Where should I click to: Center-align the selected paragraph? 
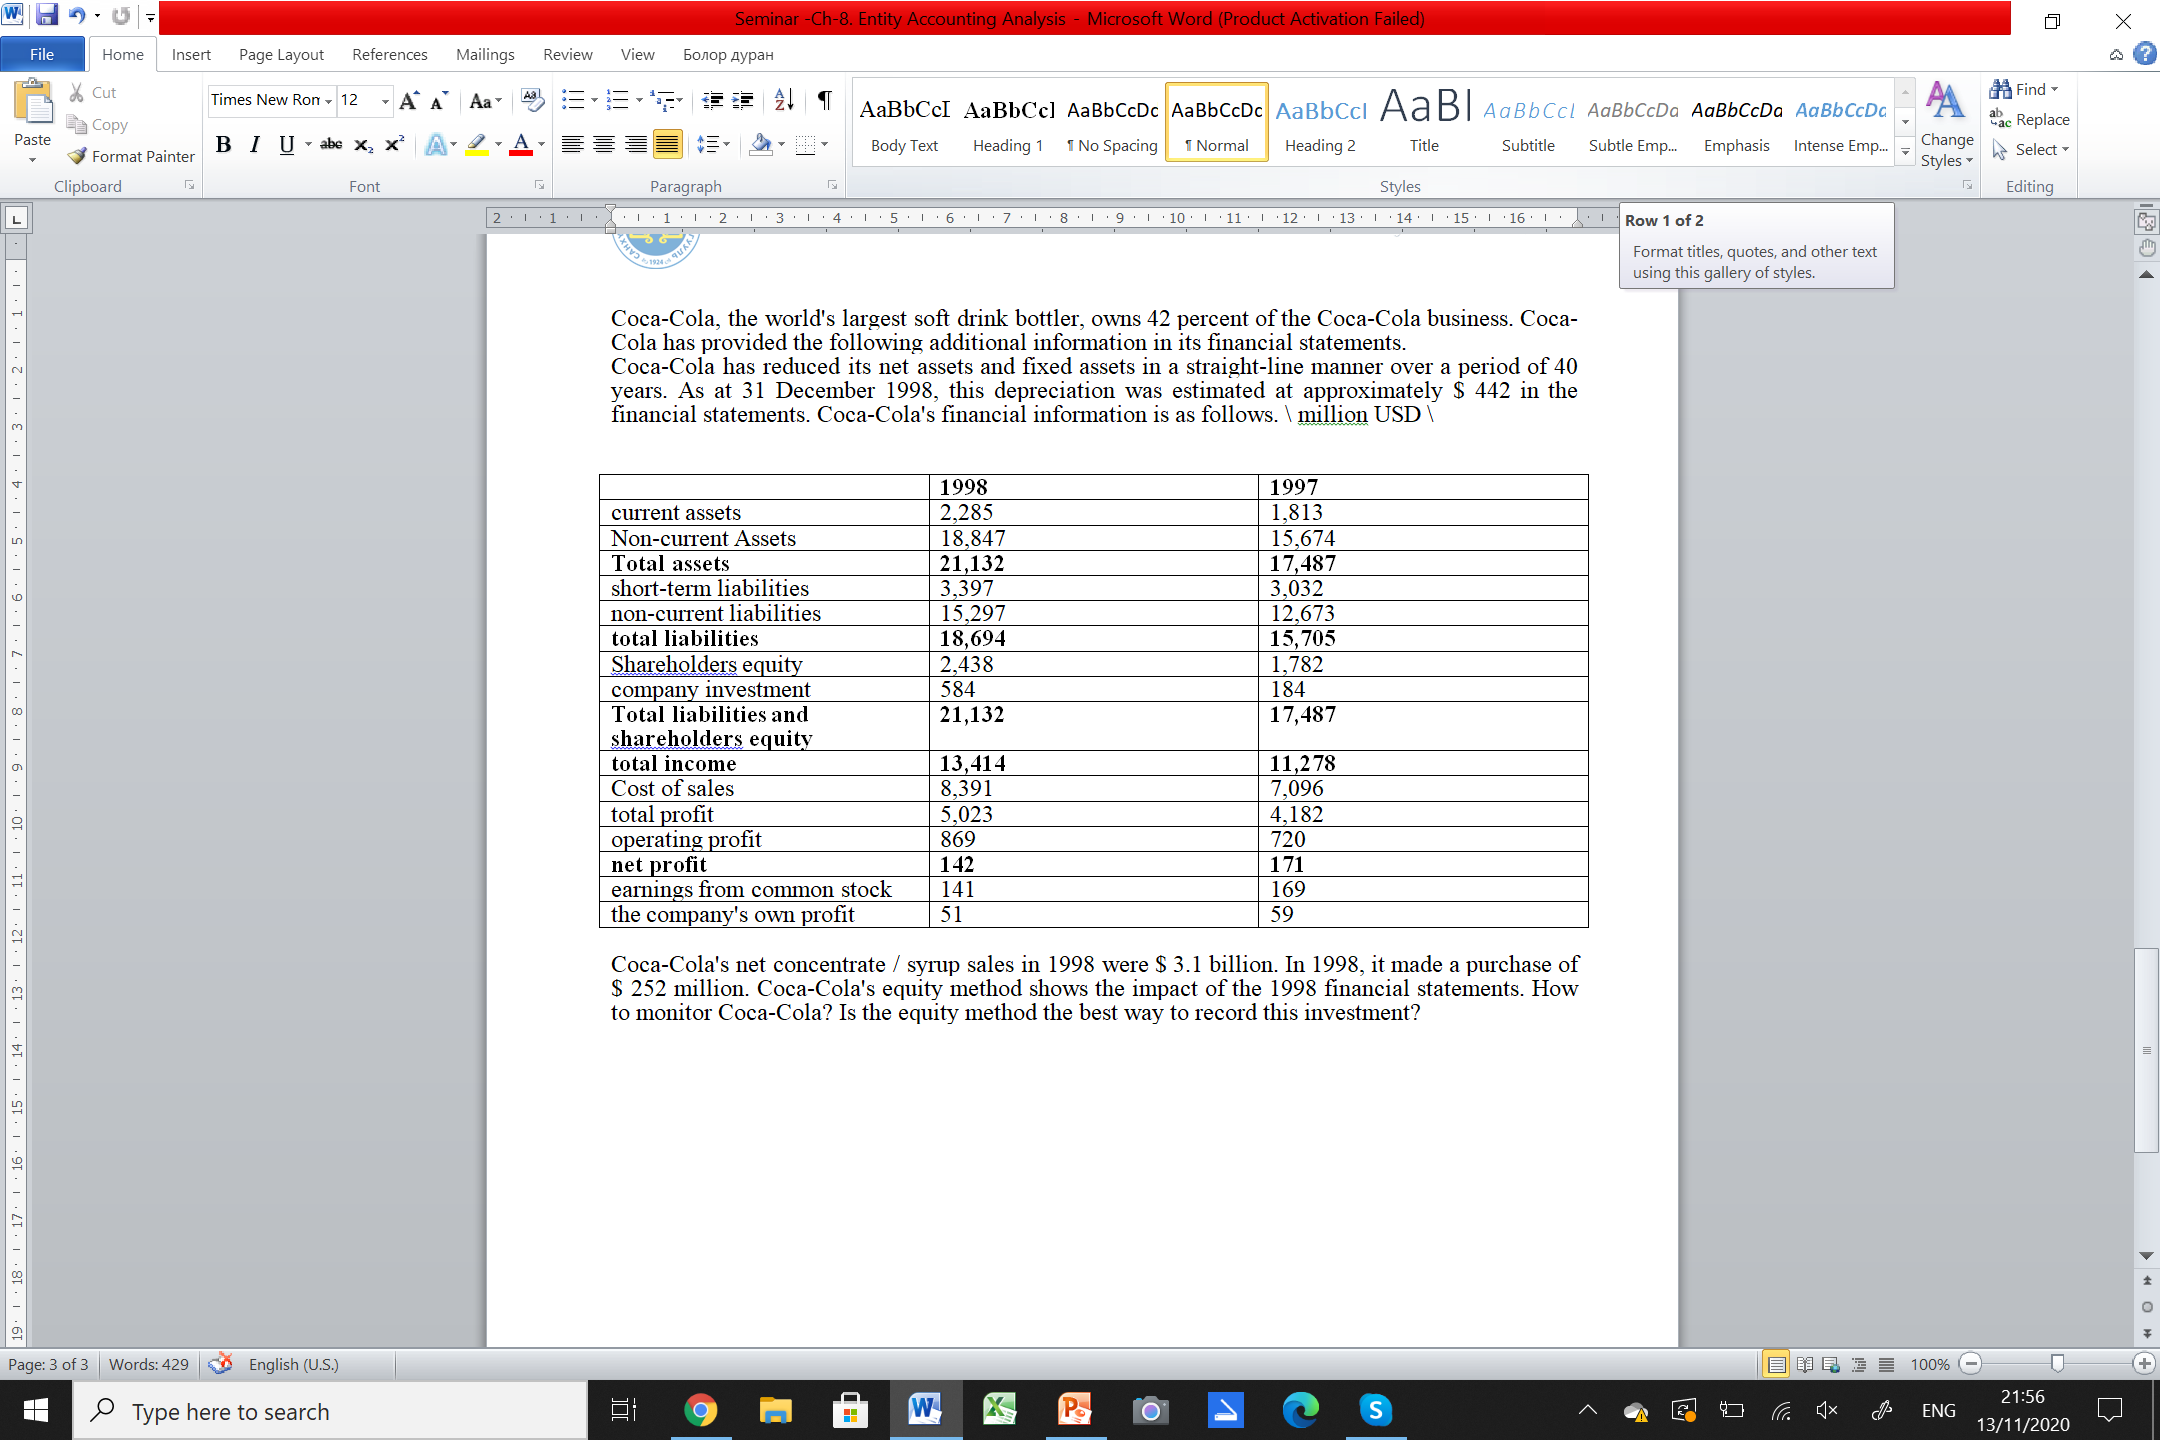[x=606, y=144]
